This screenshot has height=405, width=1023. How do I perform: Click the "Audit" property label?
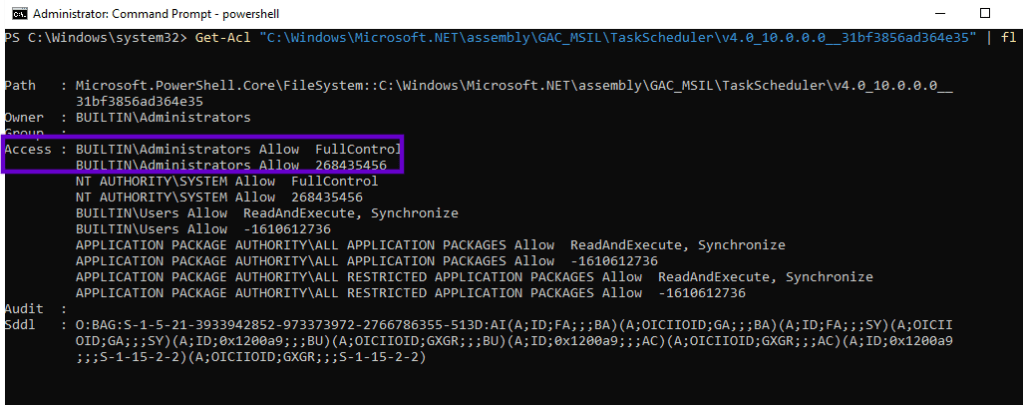click(24, 309)
